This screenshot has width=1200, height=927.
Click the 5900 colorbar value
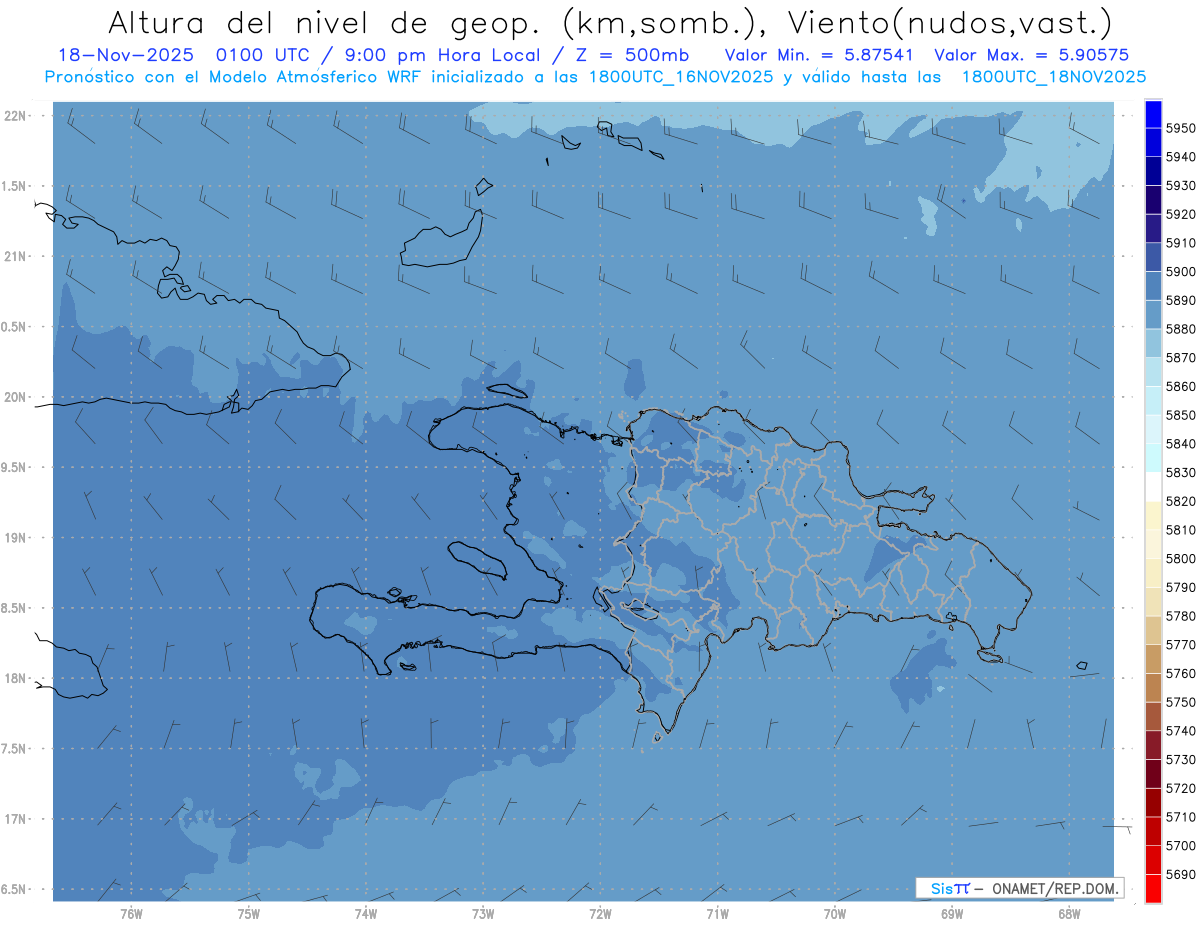(1181, 271)
